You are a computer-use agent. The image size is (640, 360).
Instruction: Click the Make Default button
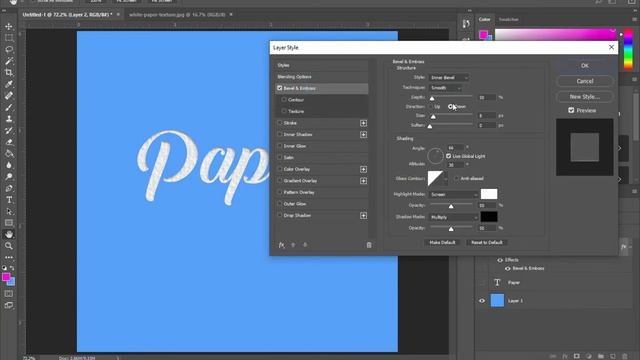point(442,242)
